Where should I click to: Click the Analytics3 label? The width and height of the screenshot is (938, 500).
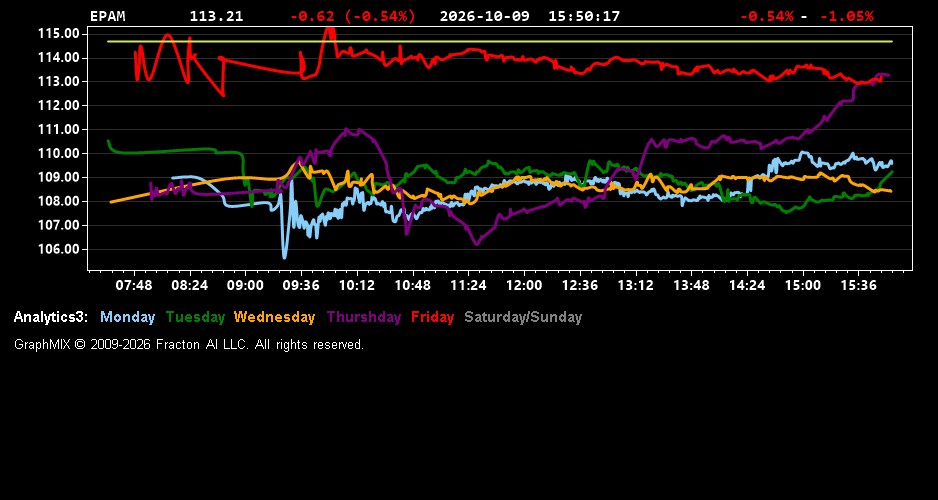[51, 317]
